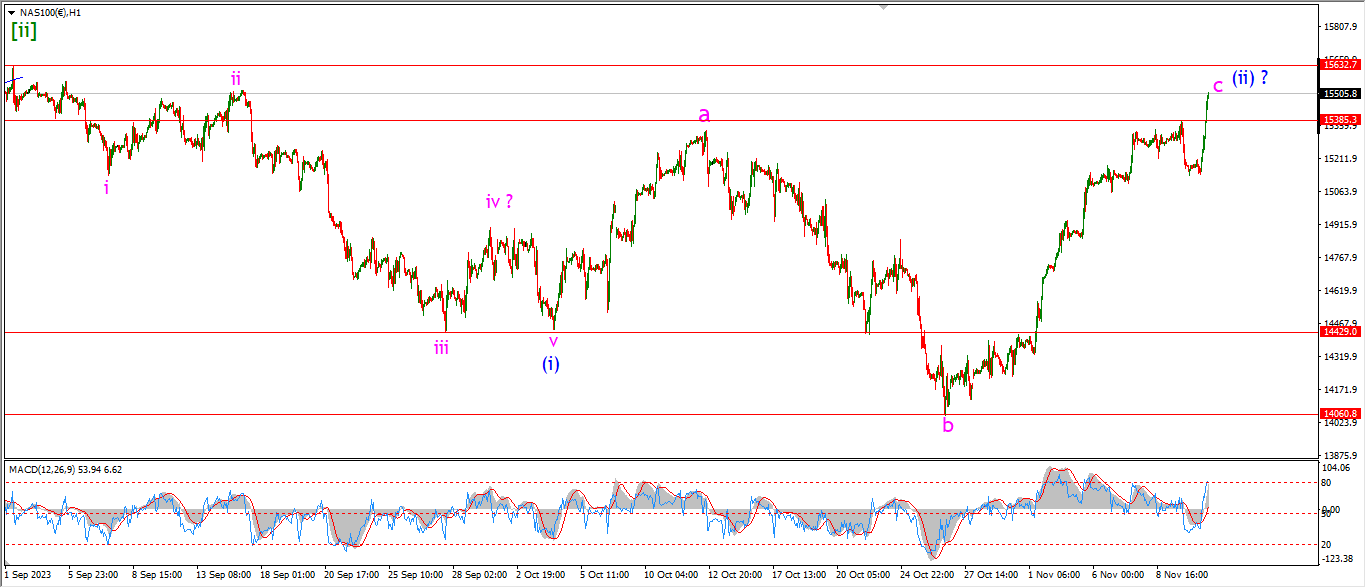The width and height of the screenshot is (1366, 588).
Task: Select the green [ii] wave label
Action: click(x=24, y=31)
